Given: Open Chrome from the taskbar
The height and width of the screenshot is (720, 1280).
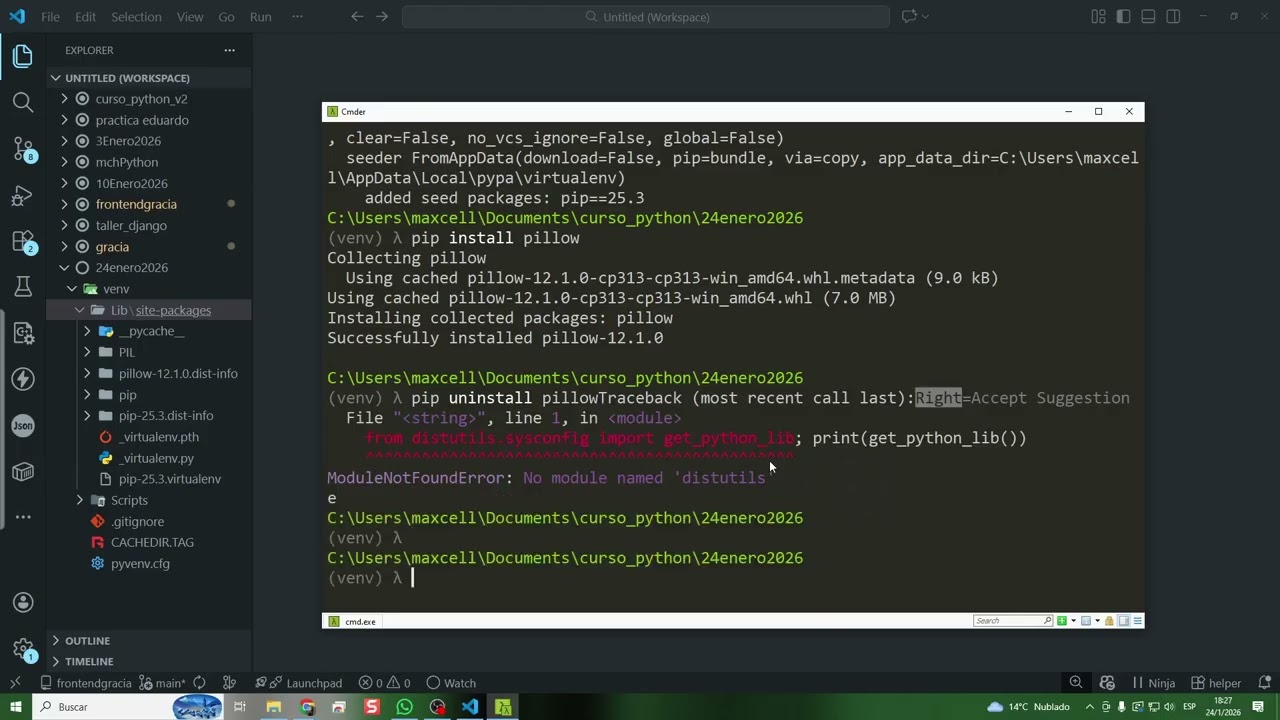Looking at the screenshot, I should [x=307, y=707].
